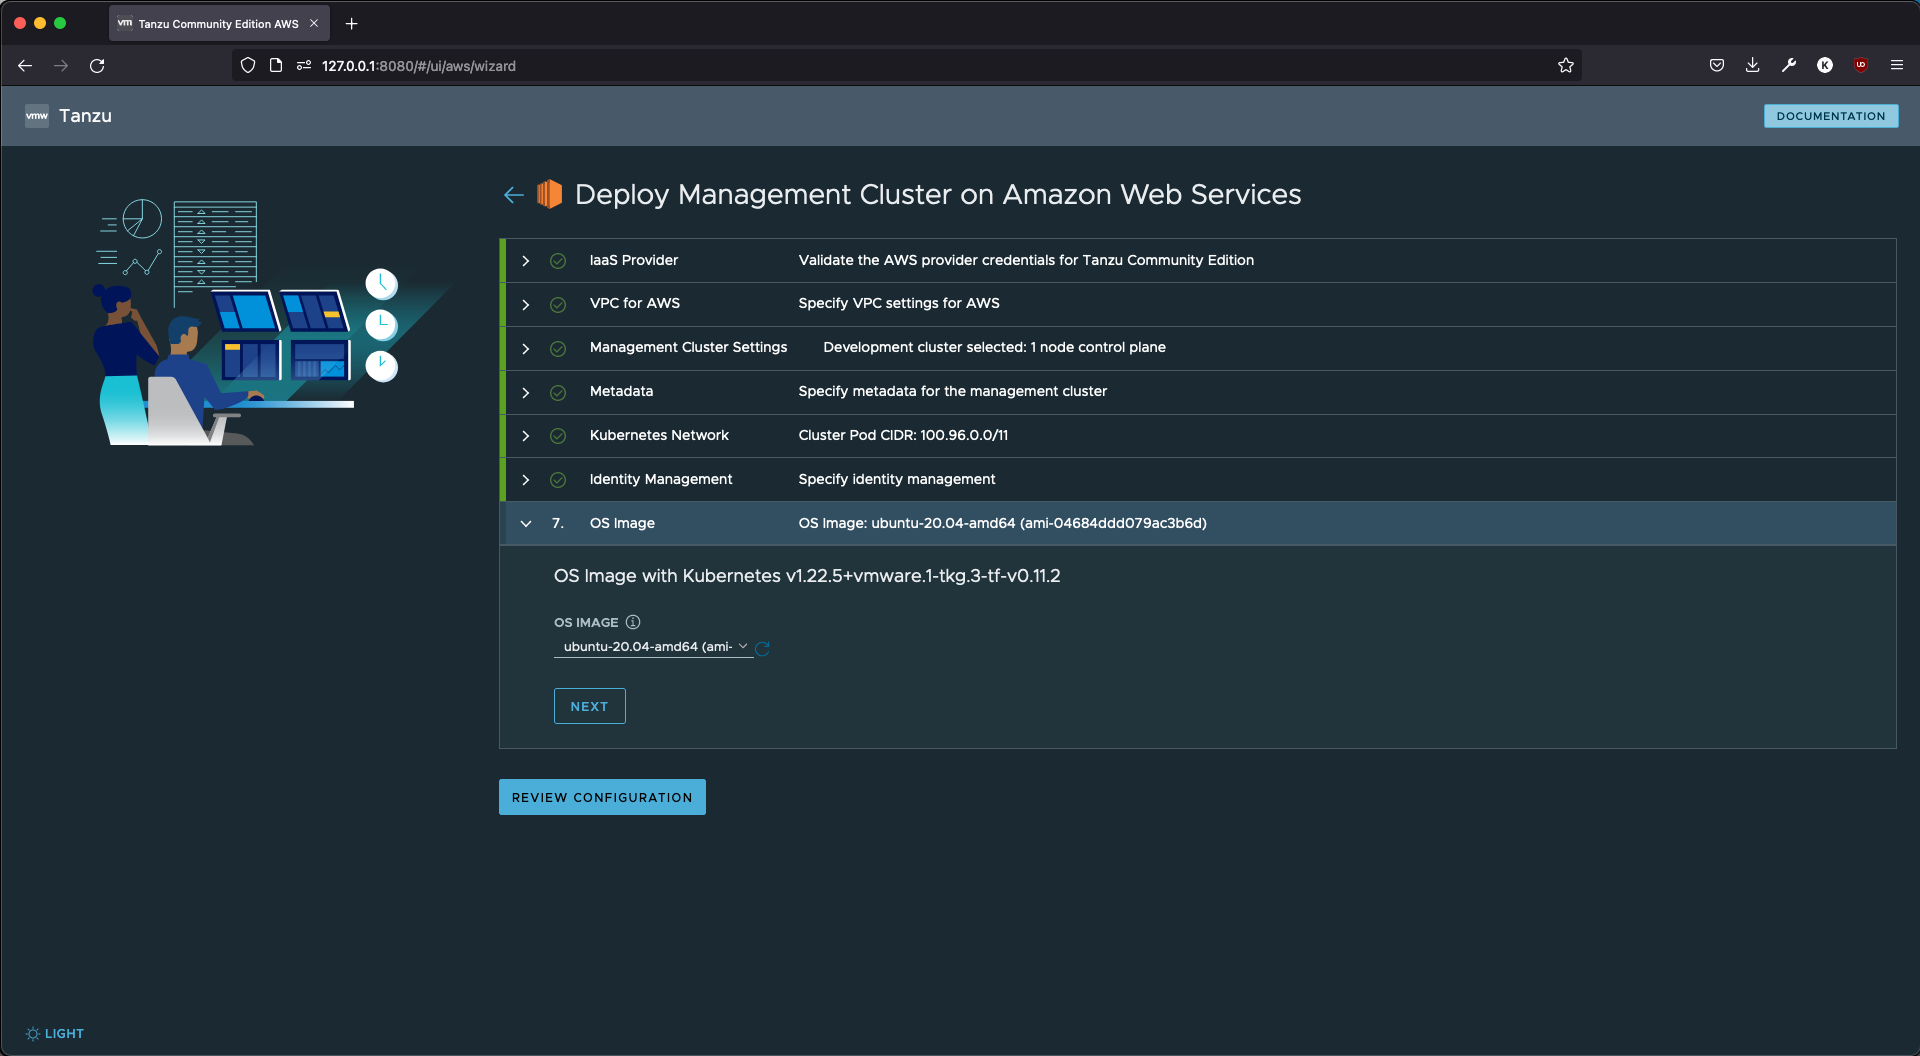Viewport: 1920px width, 1056px height.
Task: Click the green check icon for VPC for AWS
Action: tap(558, 305)
